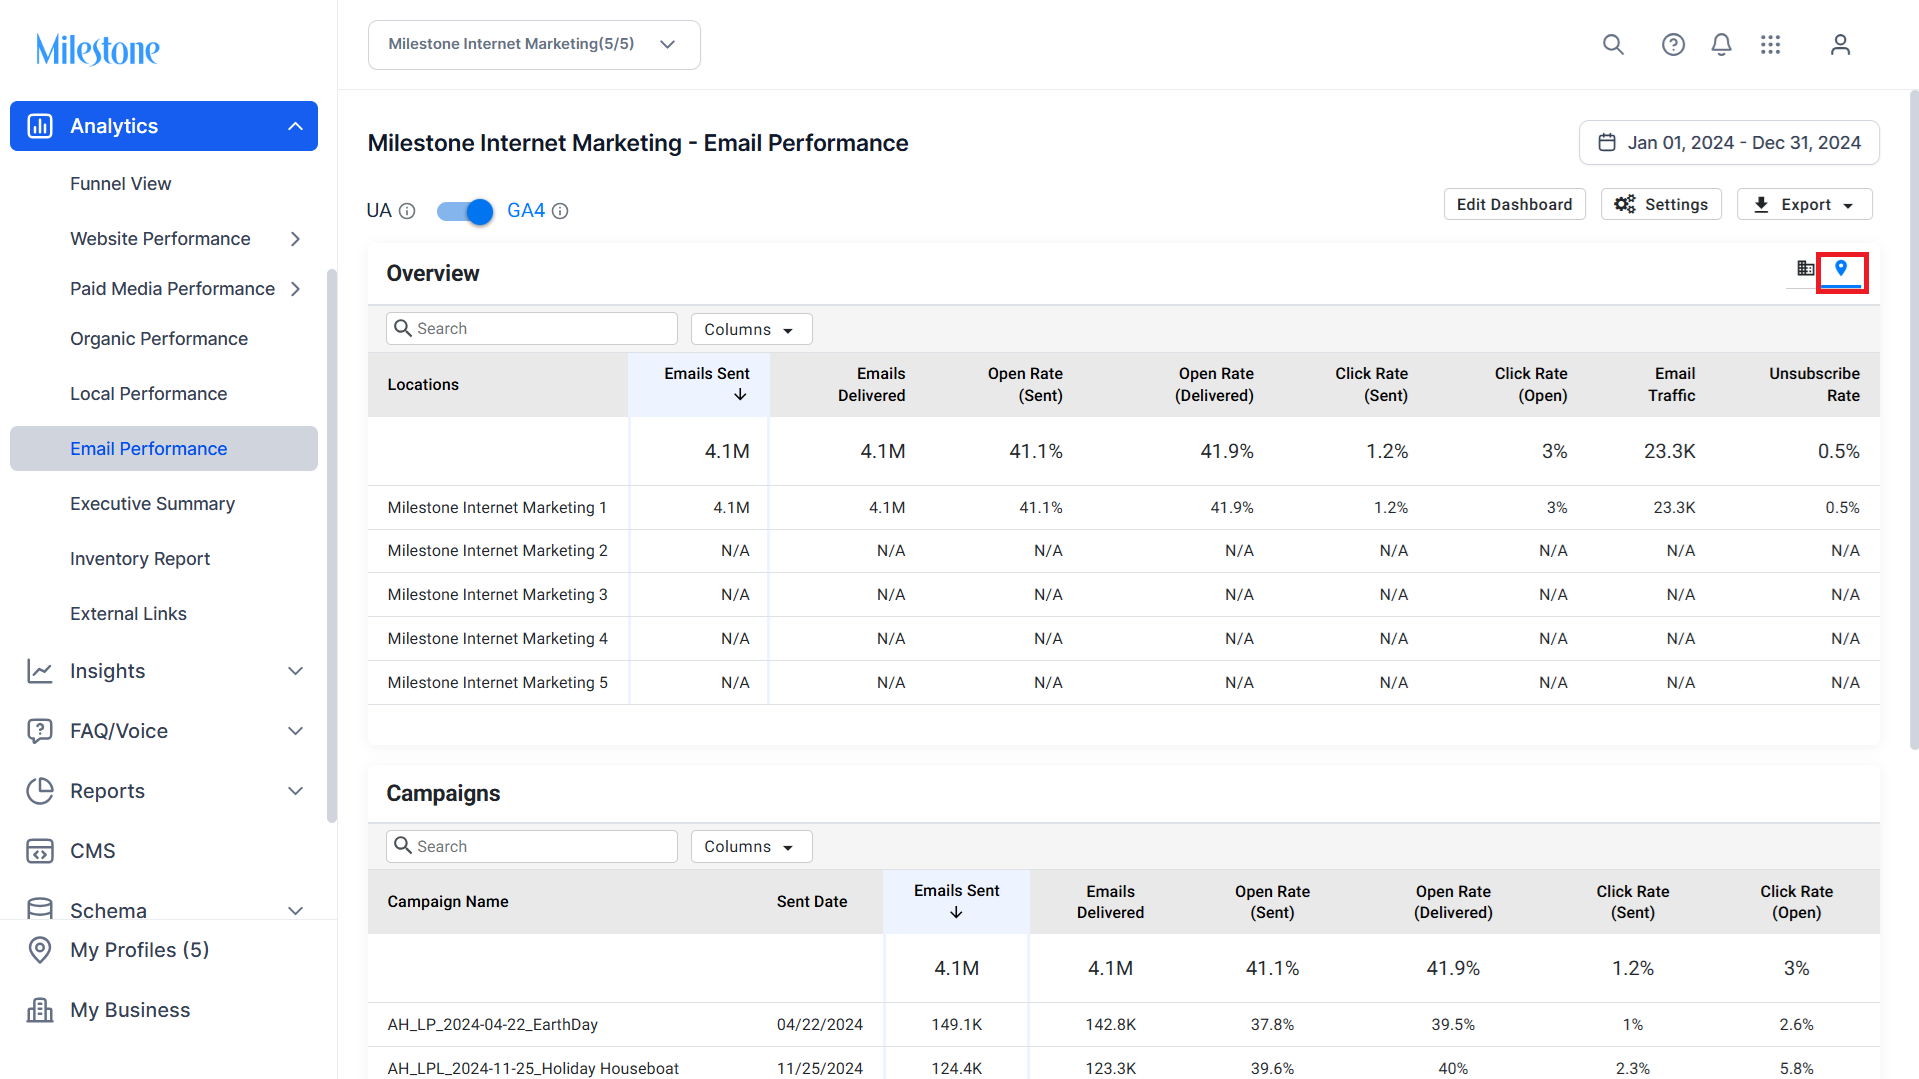Screen dimensions: 1919x1079
Task: Open the help question mark icon
Action: click(x=1673, y=44)
